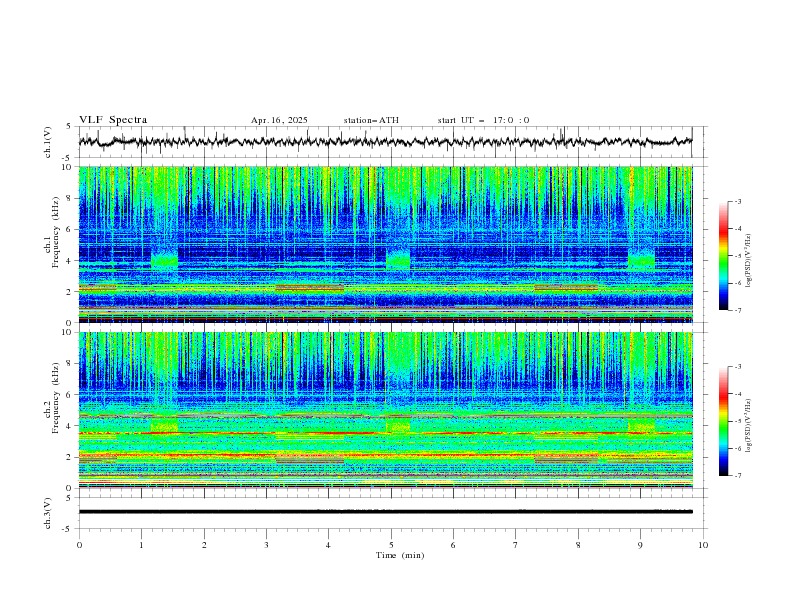Click time axis tick label "1"
792x612 pixels.
[x=141, y=545]
